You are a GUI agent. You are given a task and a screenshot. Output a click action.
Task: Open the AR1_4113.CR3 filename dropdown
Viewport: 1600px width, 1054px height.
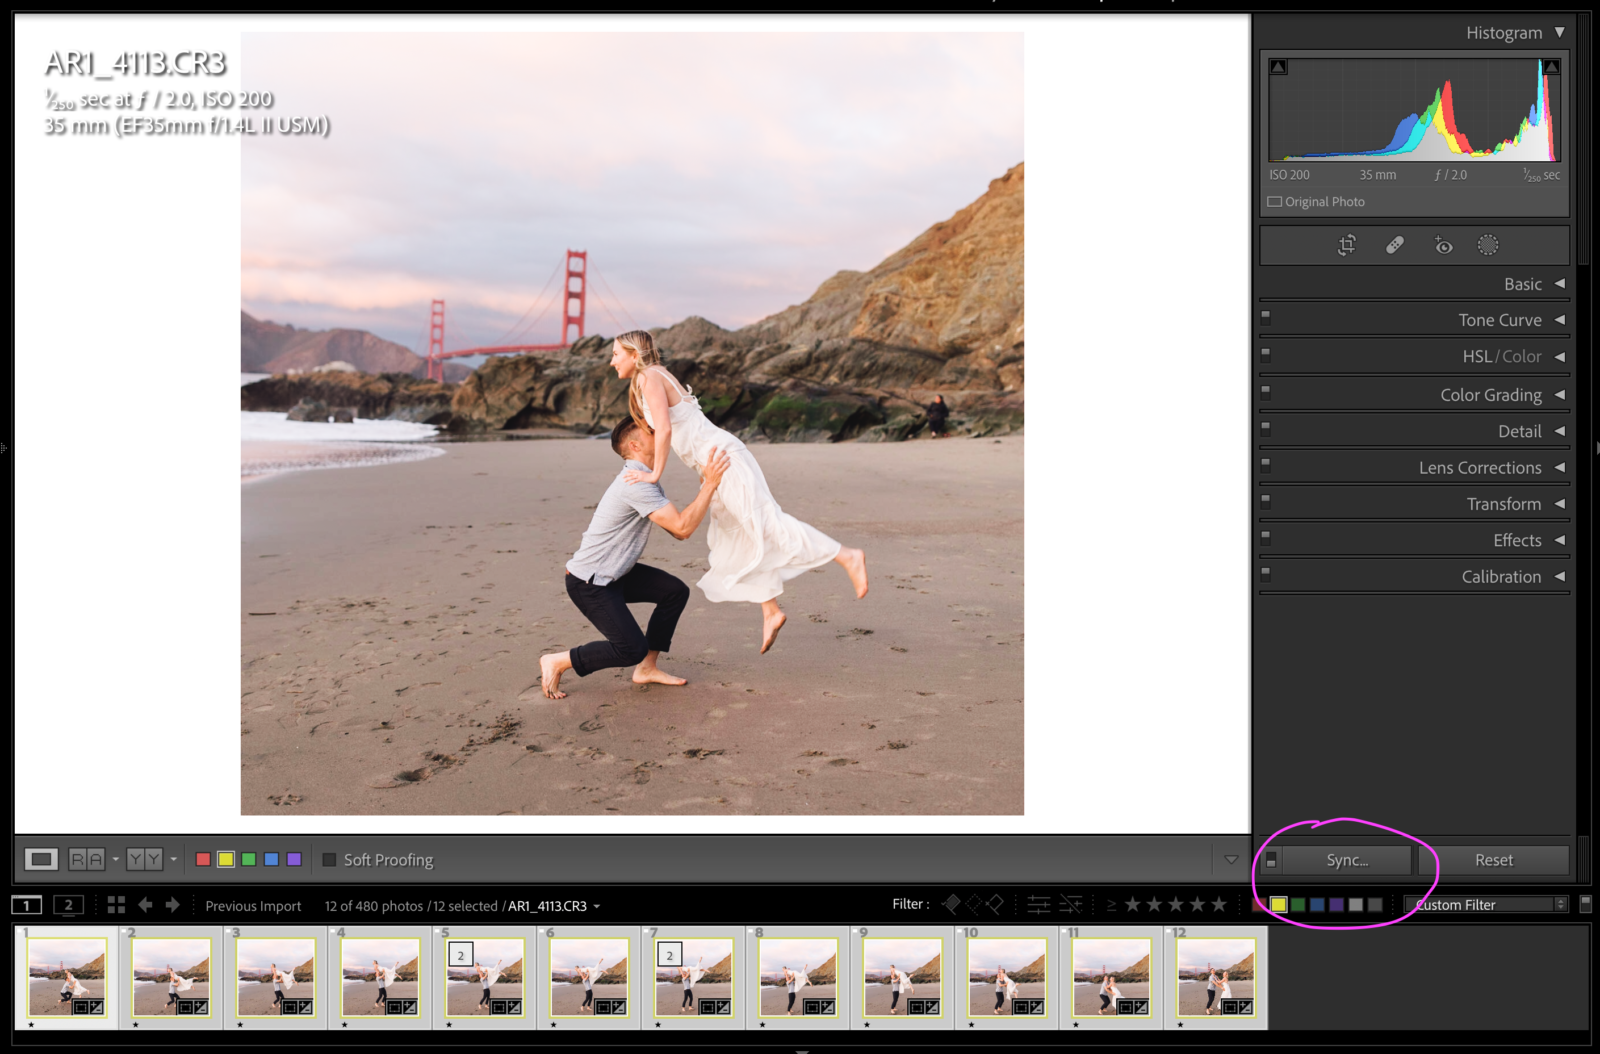[597, 906]
